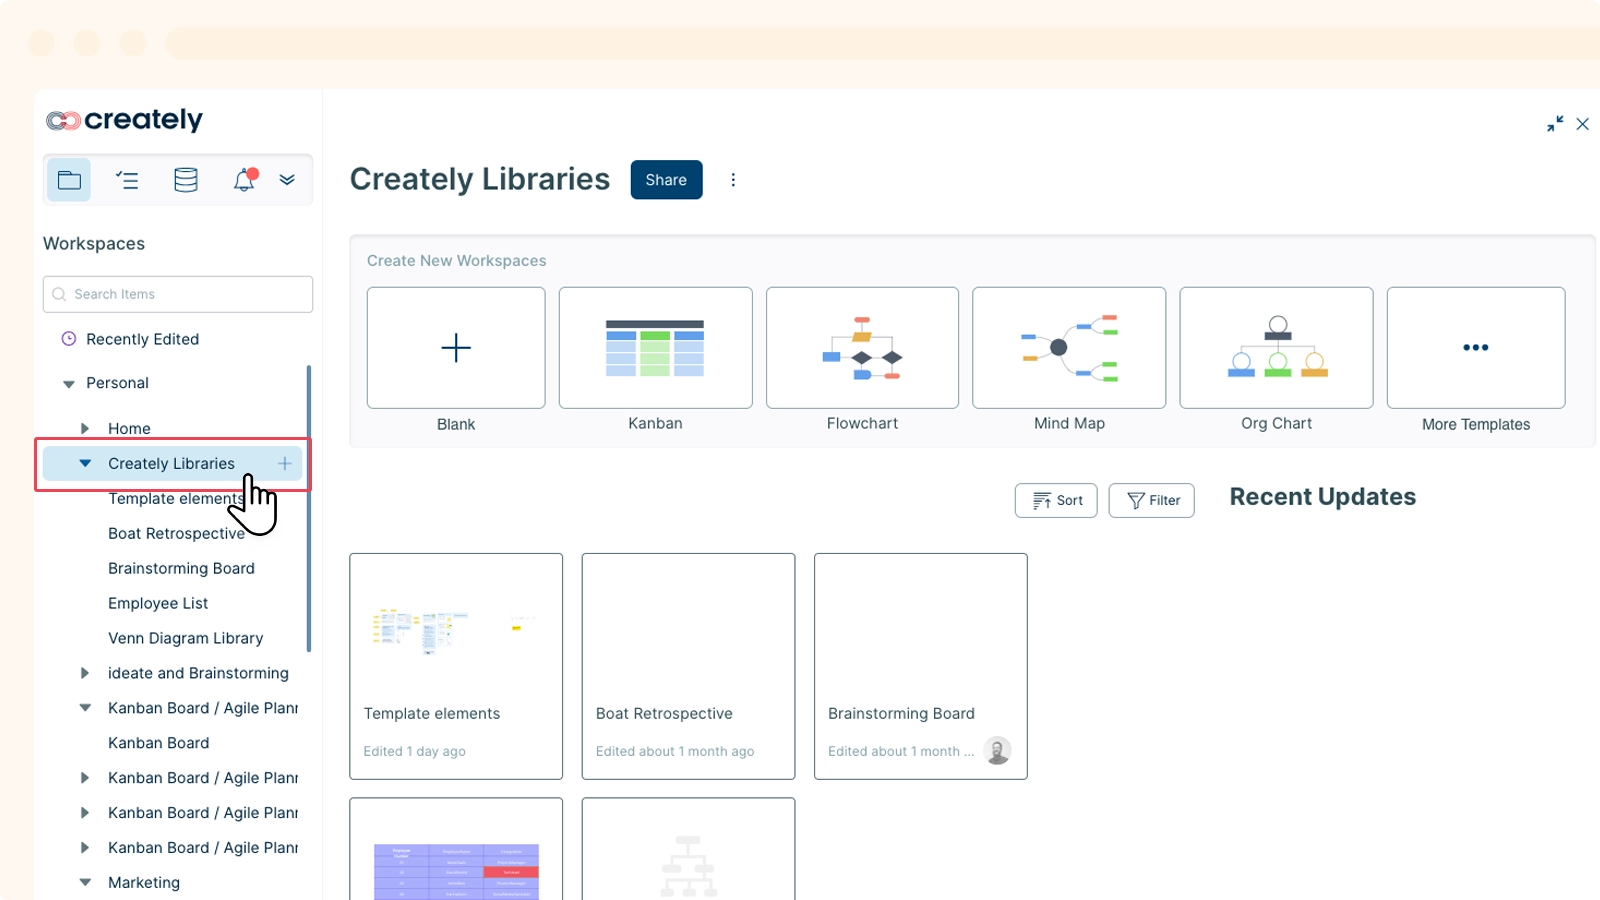Open the Brainstorming Board card
Screen dimensions: 1600x900
coord(921,666)
